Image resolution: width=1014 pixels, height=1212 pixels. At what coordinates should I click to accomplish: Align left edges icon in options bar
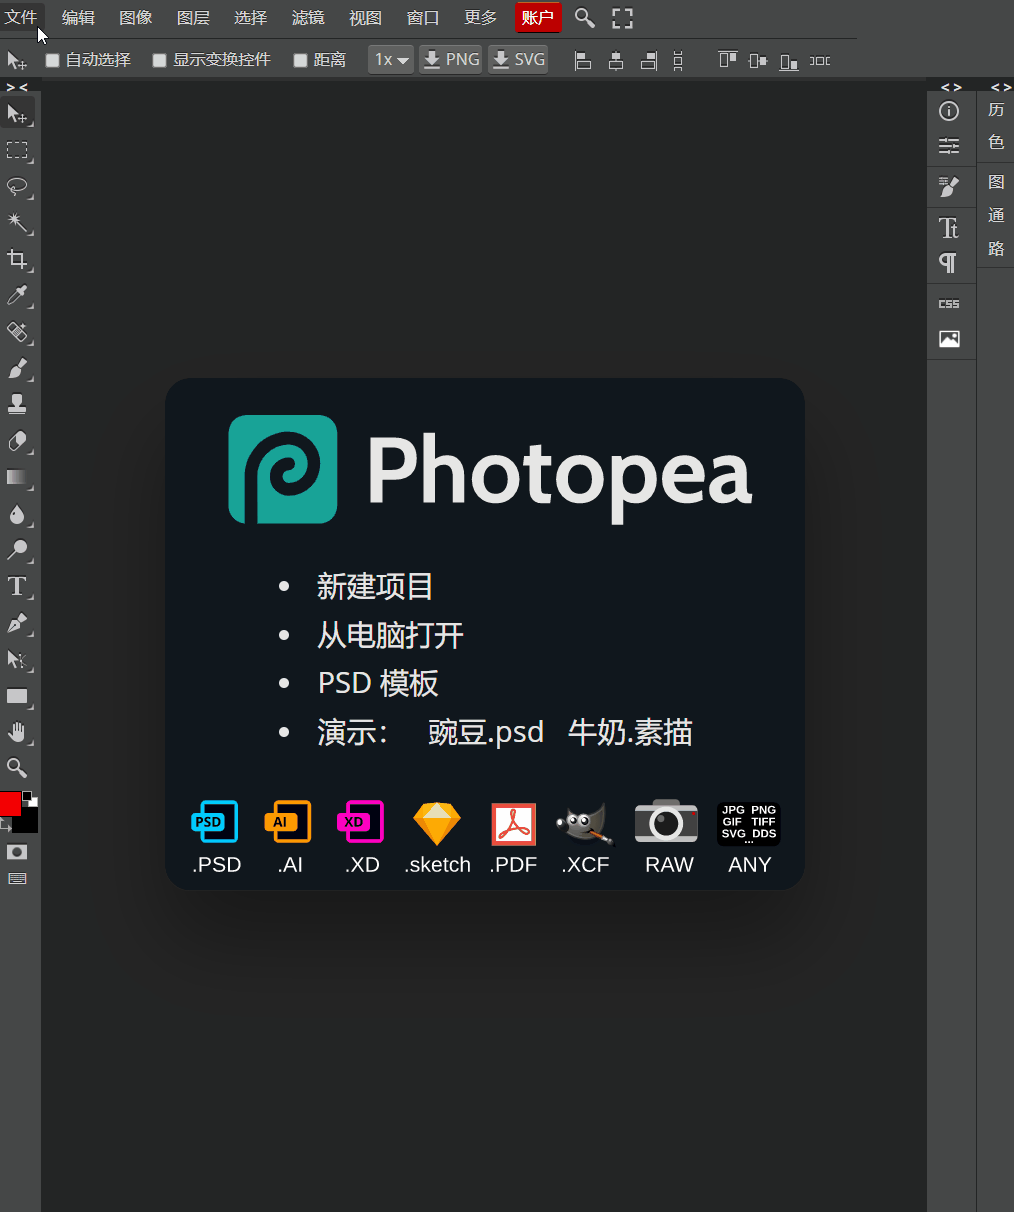click(x=583, y=61)
